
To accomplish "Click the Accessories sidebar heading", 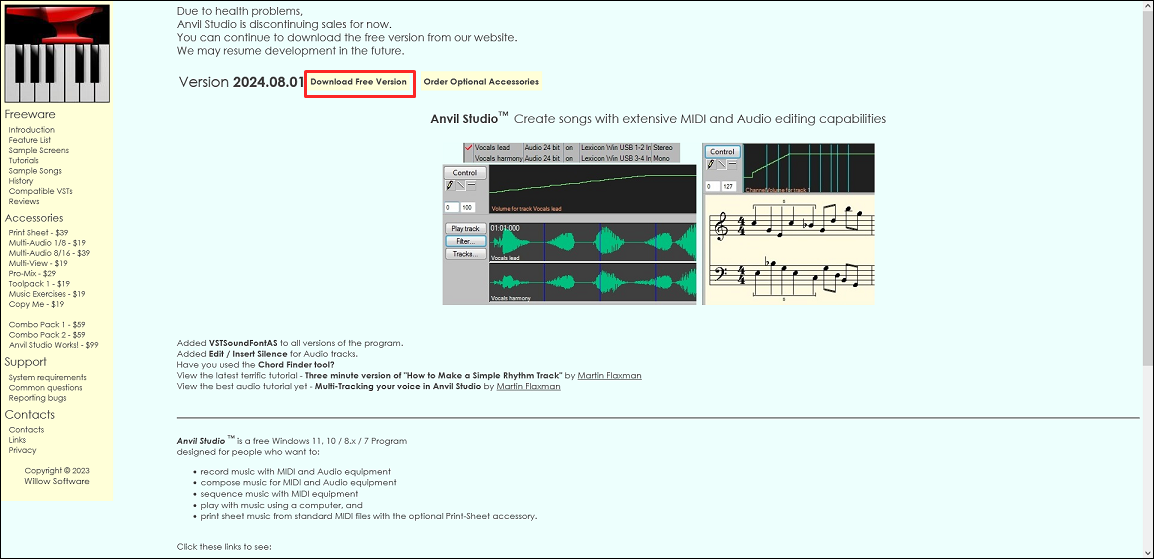I will tap(34, 218).
